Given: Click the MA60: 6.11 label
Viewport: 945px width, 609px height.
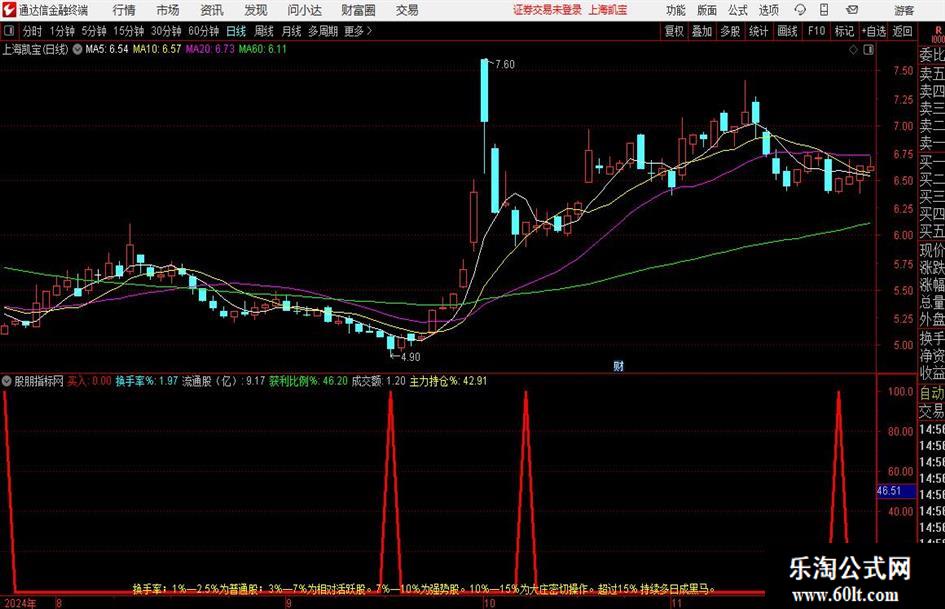Looking at the screenshot, I should point(262,49).
